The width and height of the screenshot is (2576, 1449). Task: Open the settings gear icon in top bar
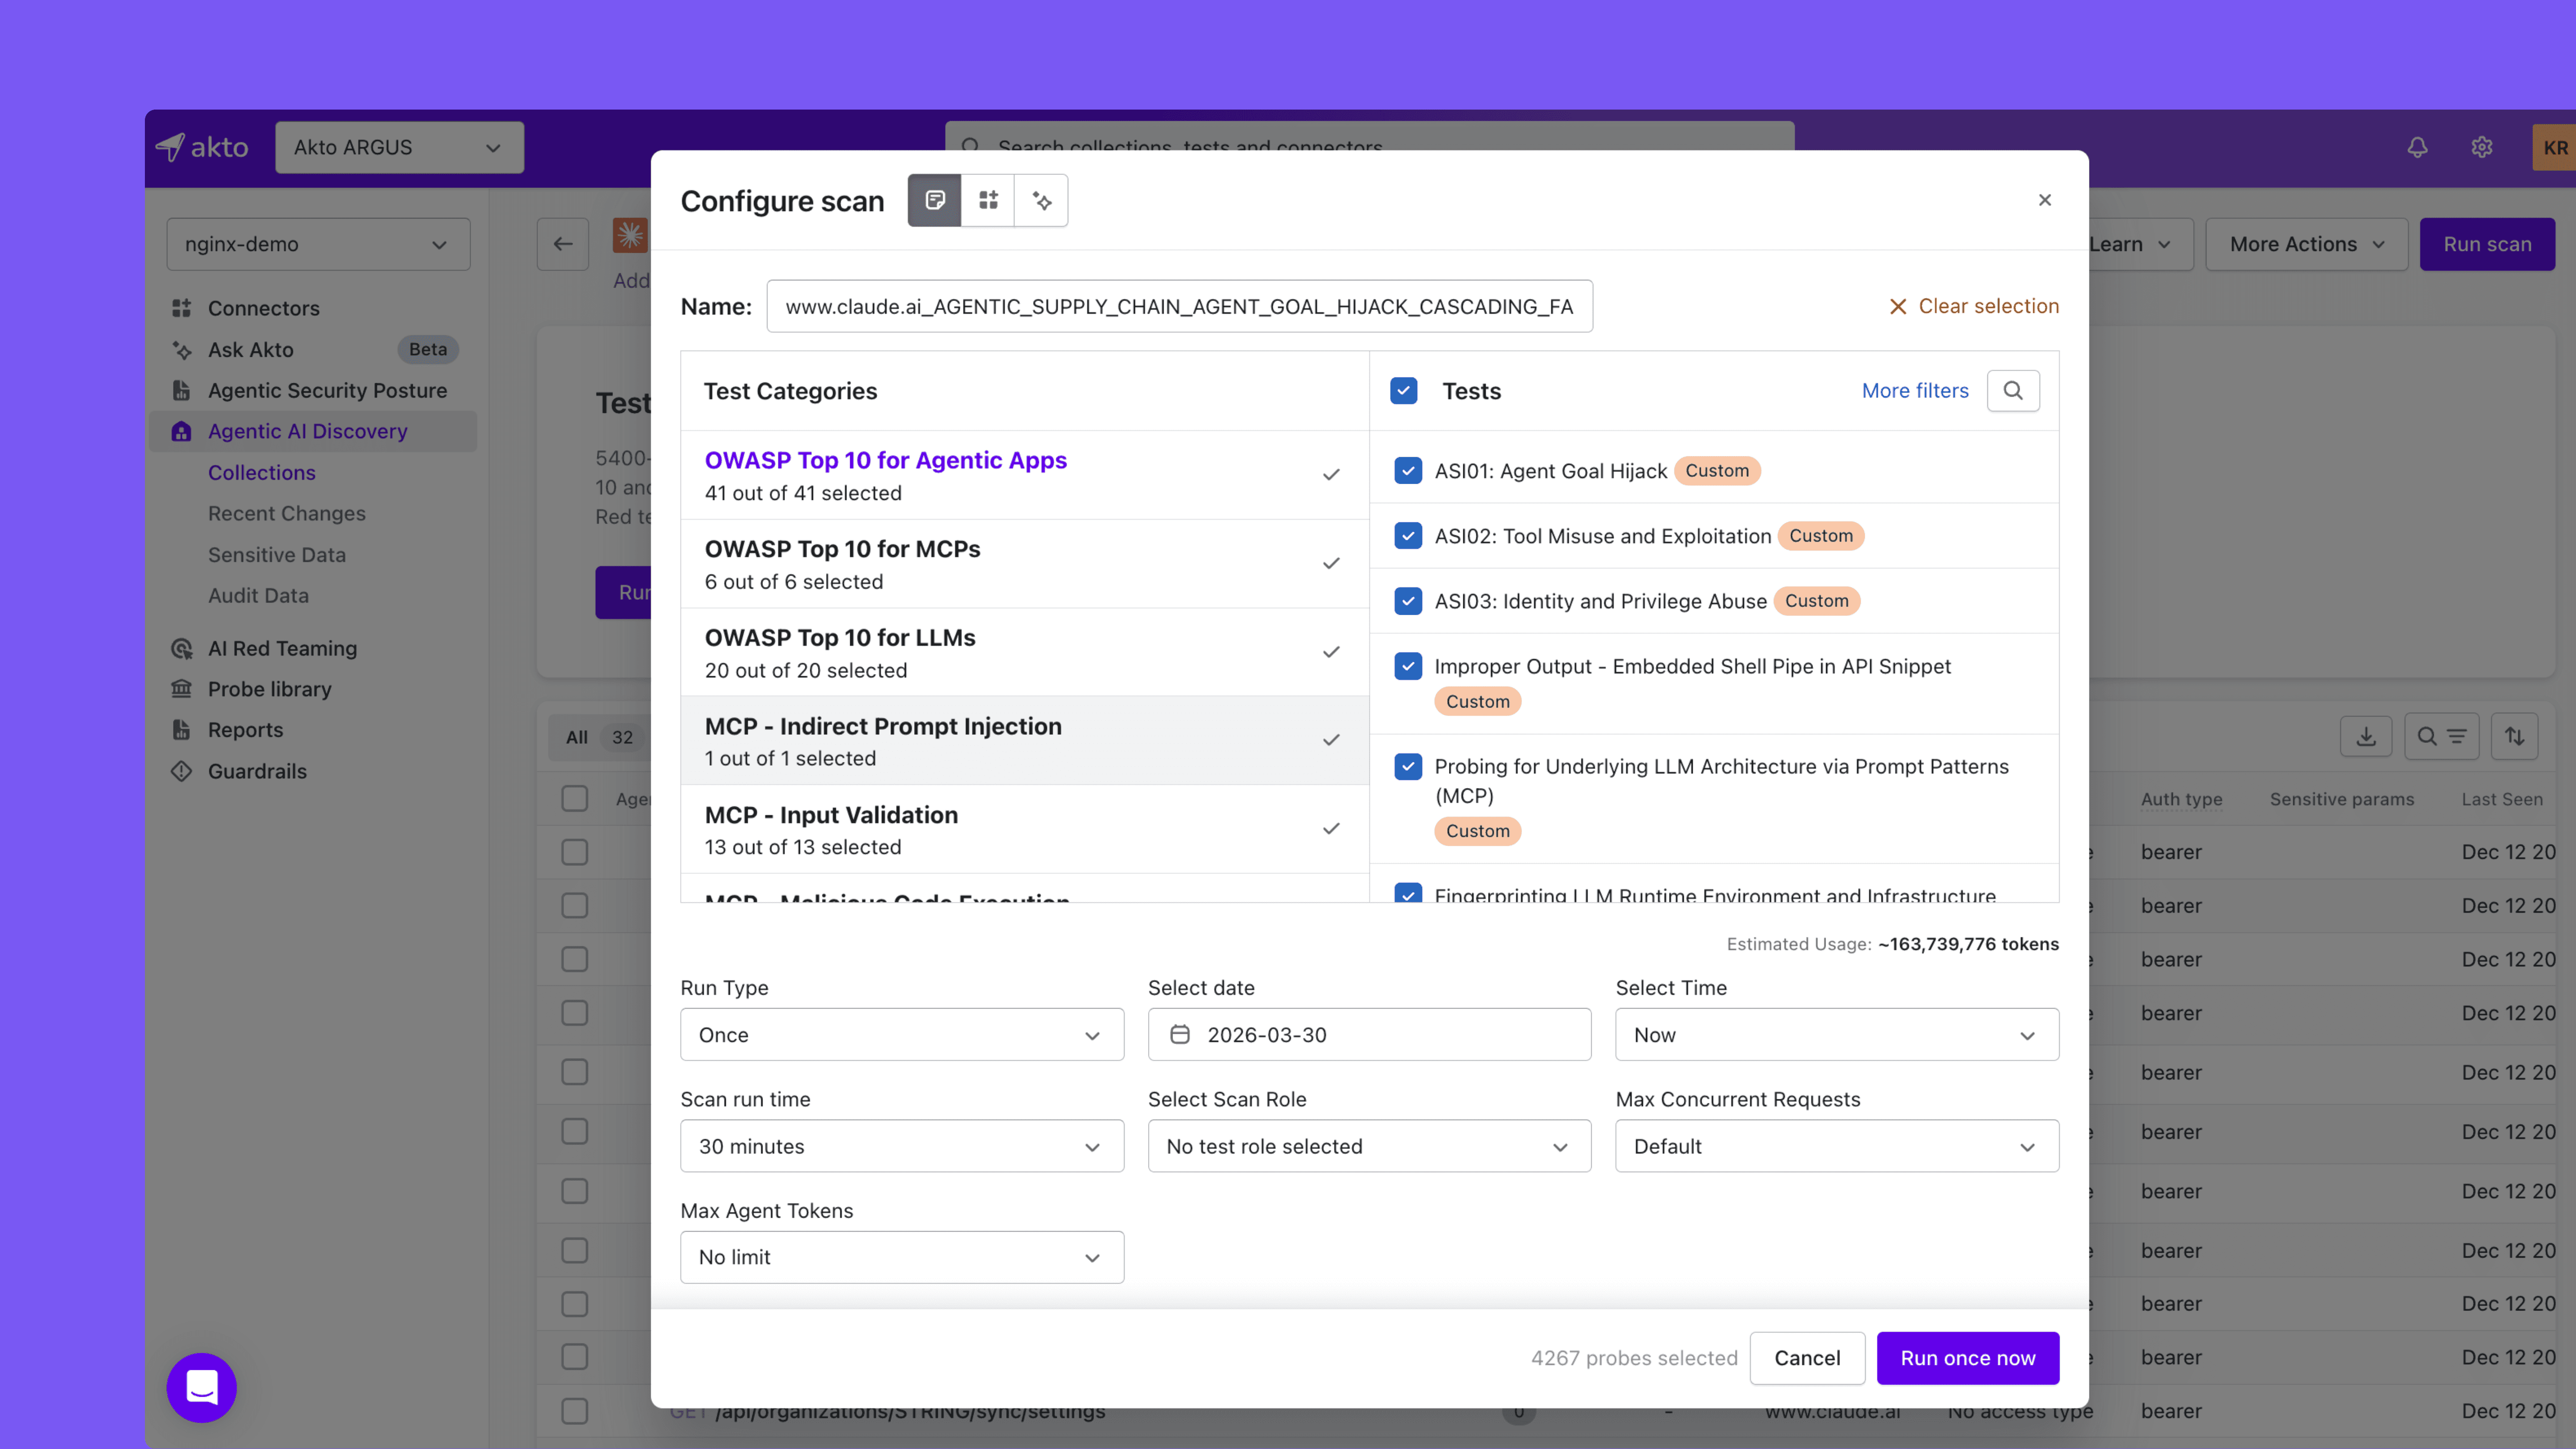(2481, 147)
